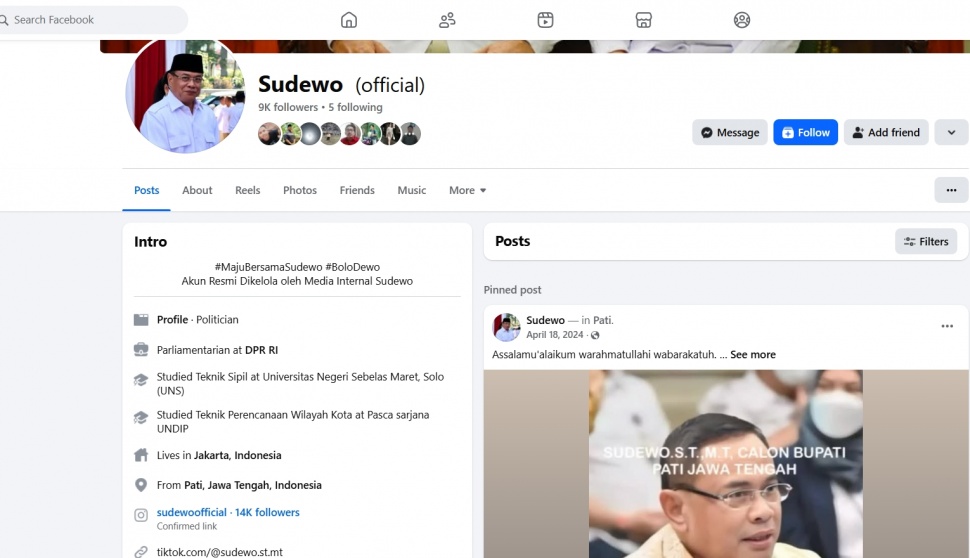
Task: Click the link chain icon beside tiktok
Action: point(141,551)
